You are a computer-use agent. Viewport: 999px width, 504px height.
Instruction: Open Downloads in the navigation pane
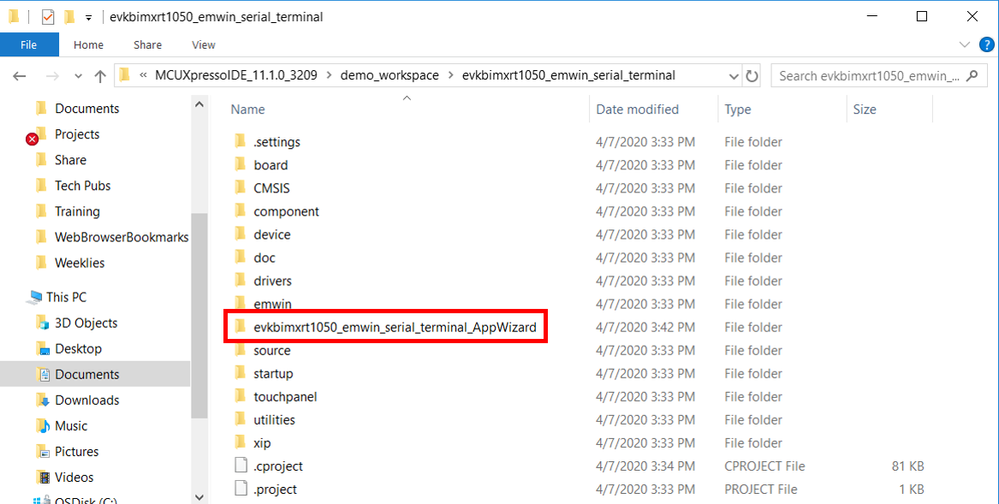pos(87,400)
